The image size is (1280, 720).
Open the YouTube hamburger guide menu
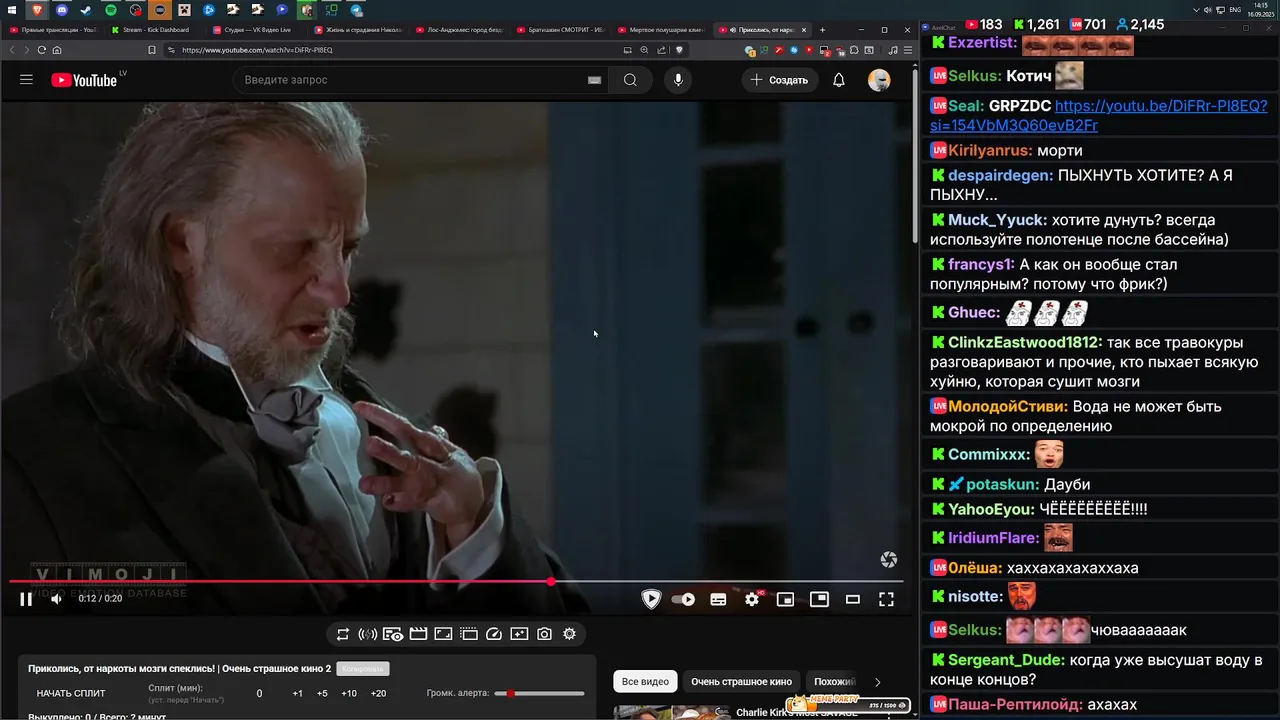[x=26, y=80]
